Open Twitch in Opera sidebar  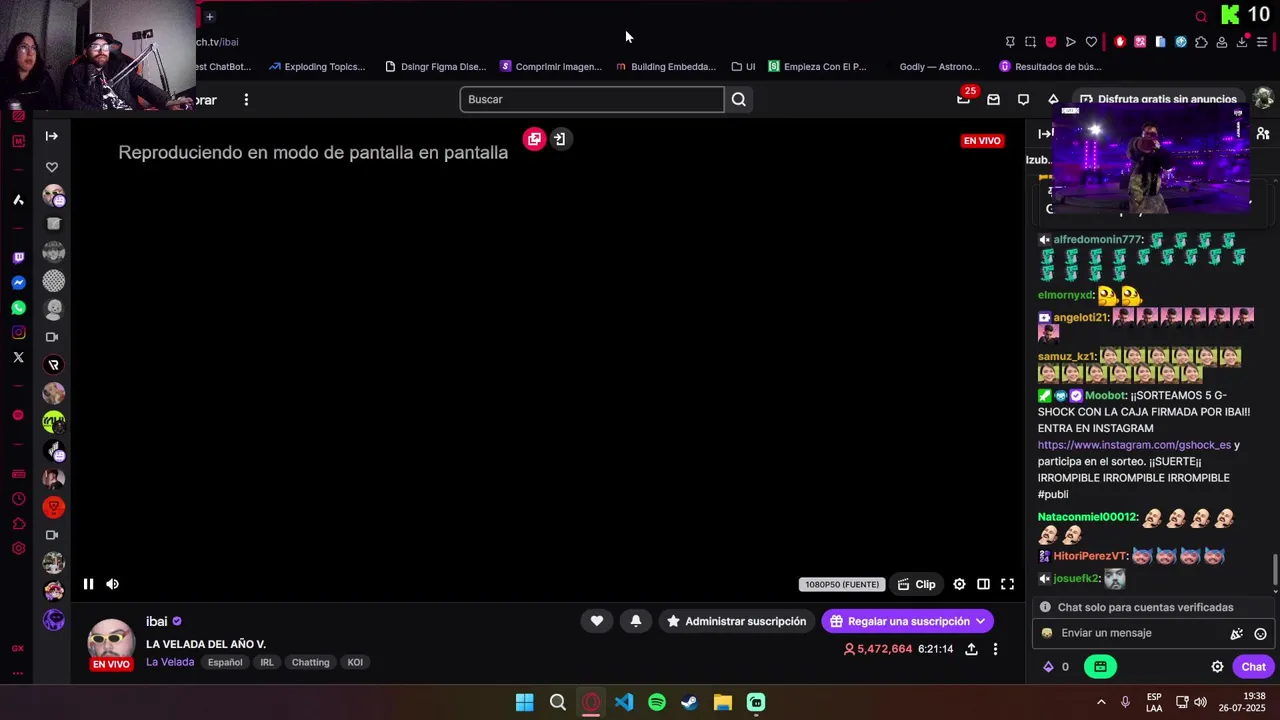tap(18, 257)
